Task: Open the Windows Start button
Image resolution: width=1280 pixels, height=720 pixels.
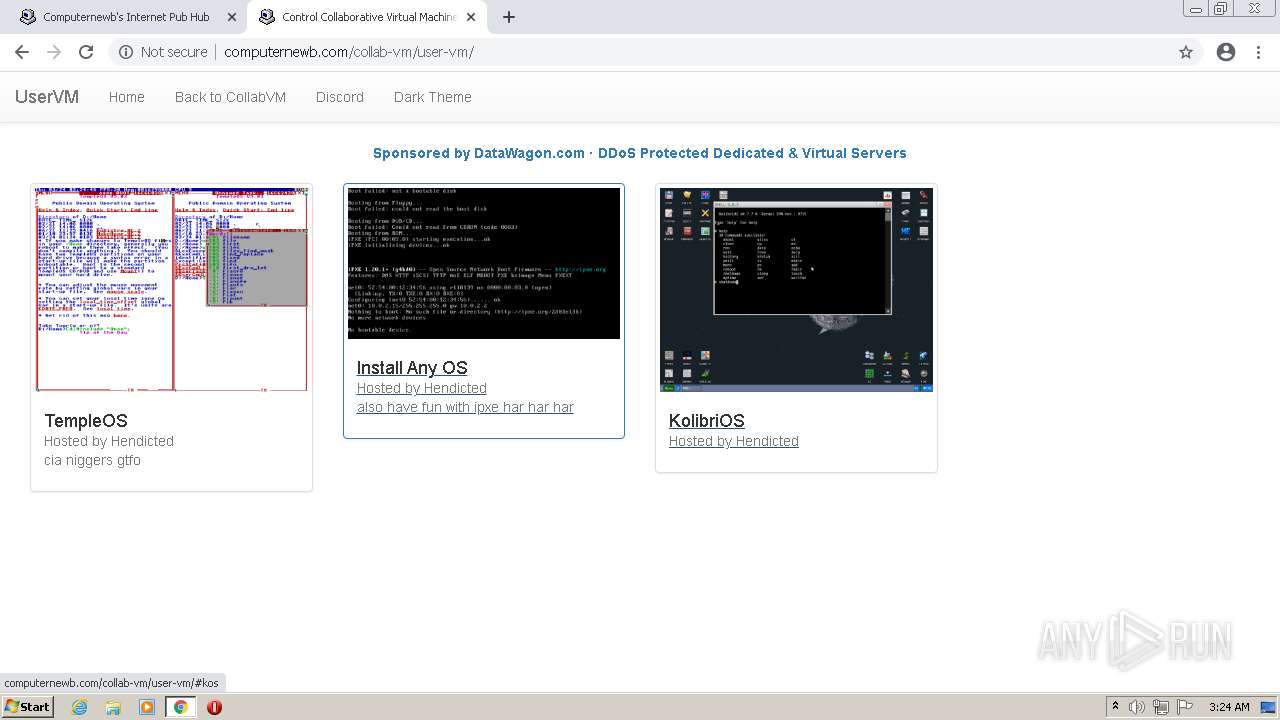Action: click(27, 707)
